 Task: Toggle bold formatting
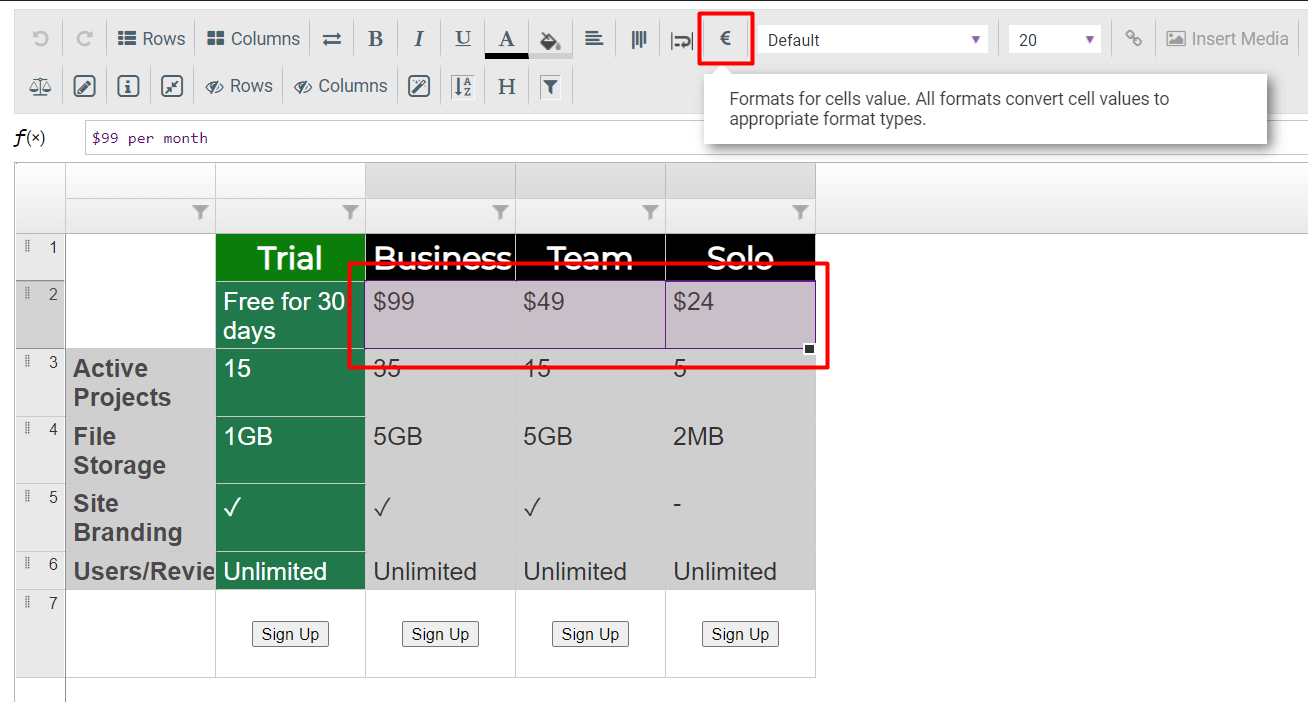point(375,38)
